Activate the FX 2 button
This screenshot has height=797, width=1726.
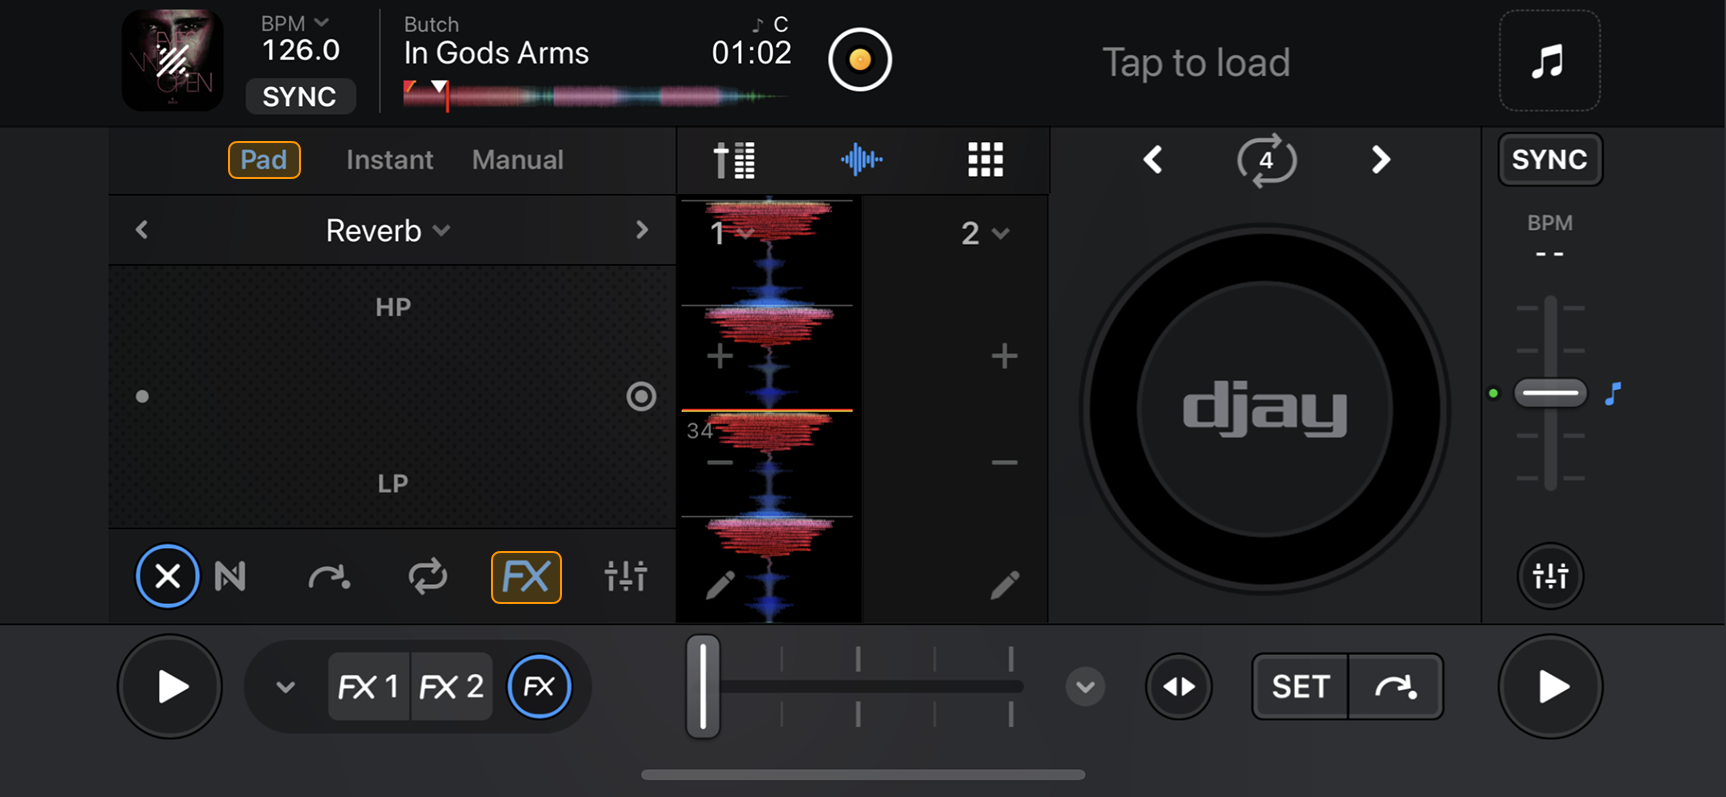(x=452, y=687)
